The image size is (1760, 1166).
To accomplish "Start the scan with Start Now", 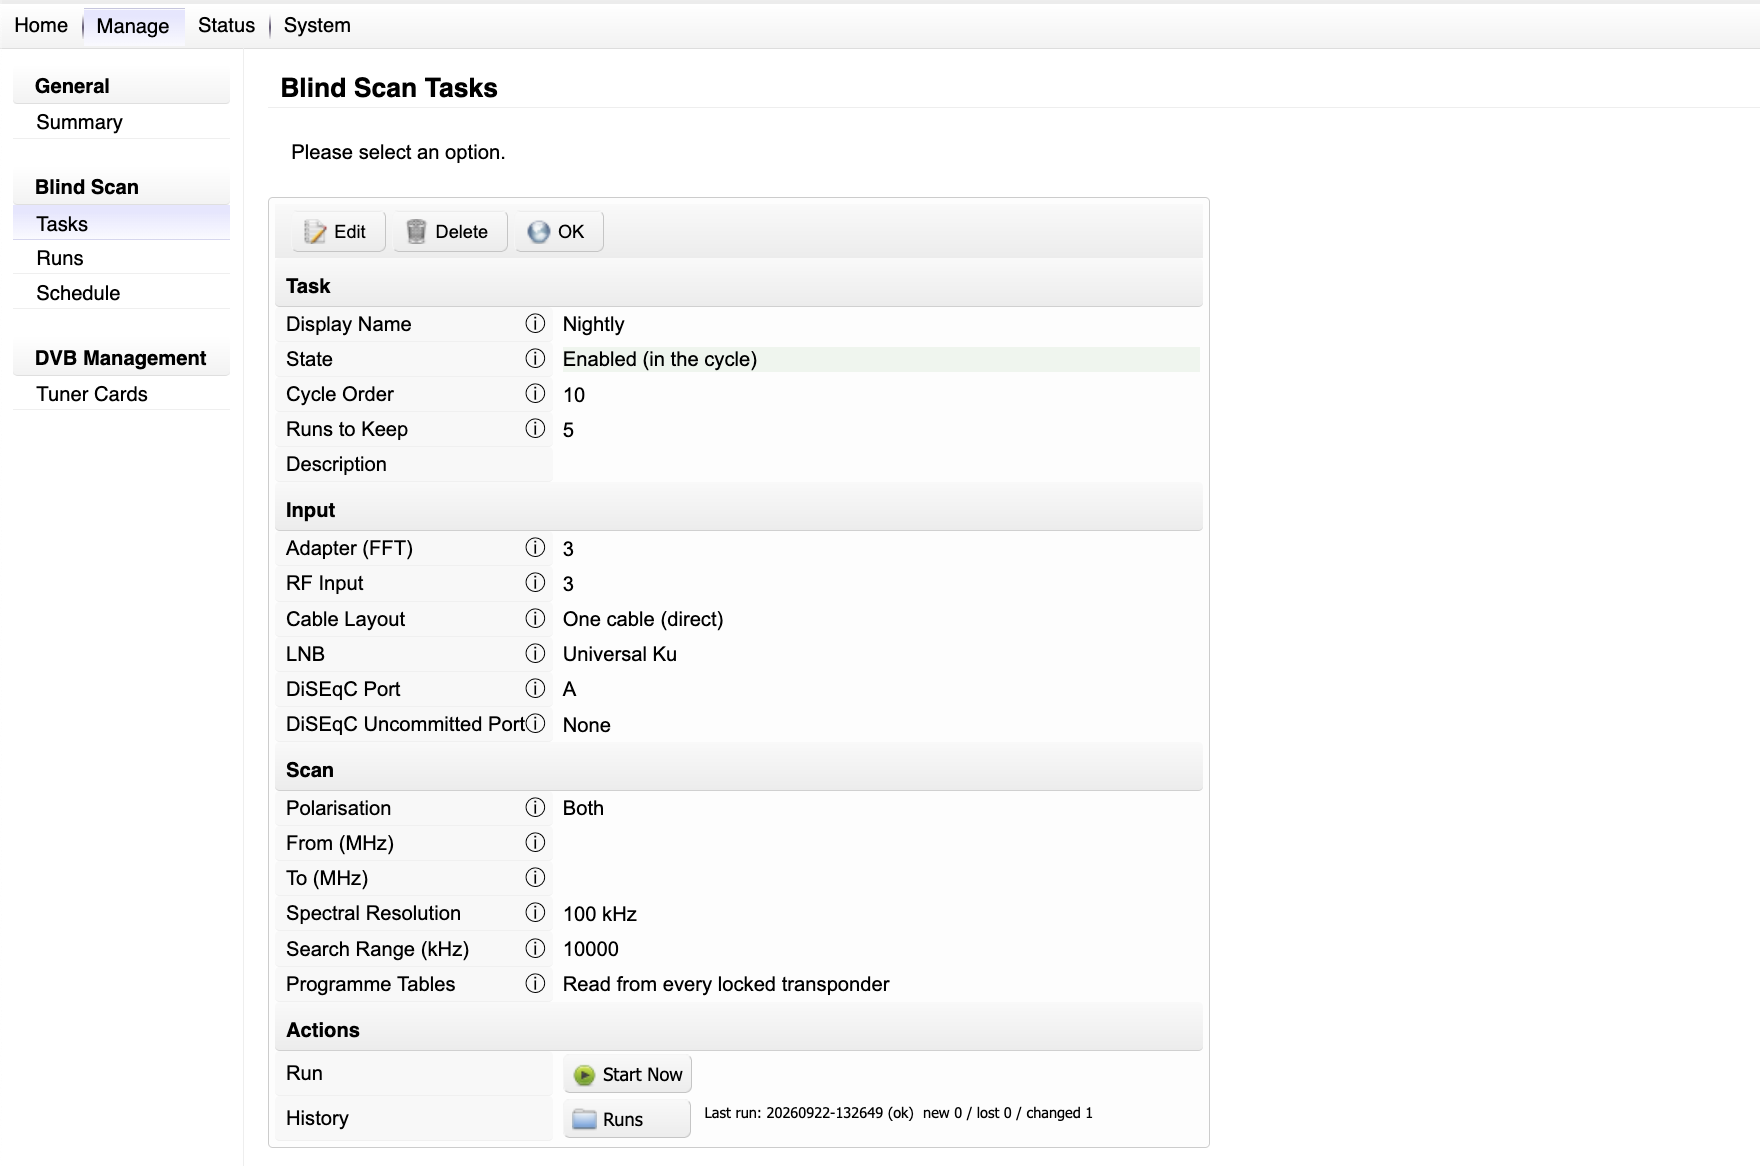I will click(627, 1074).
